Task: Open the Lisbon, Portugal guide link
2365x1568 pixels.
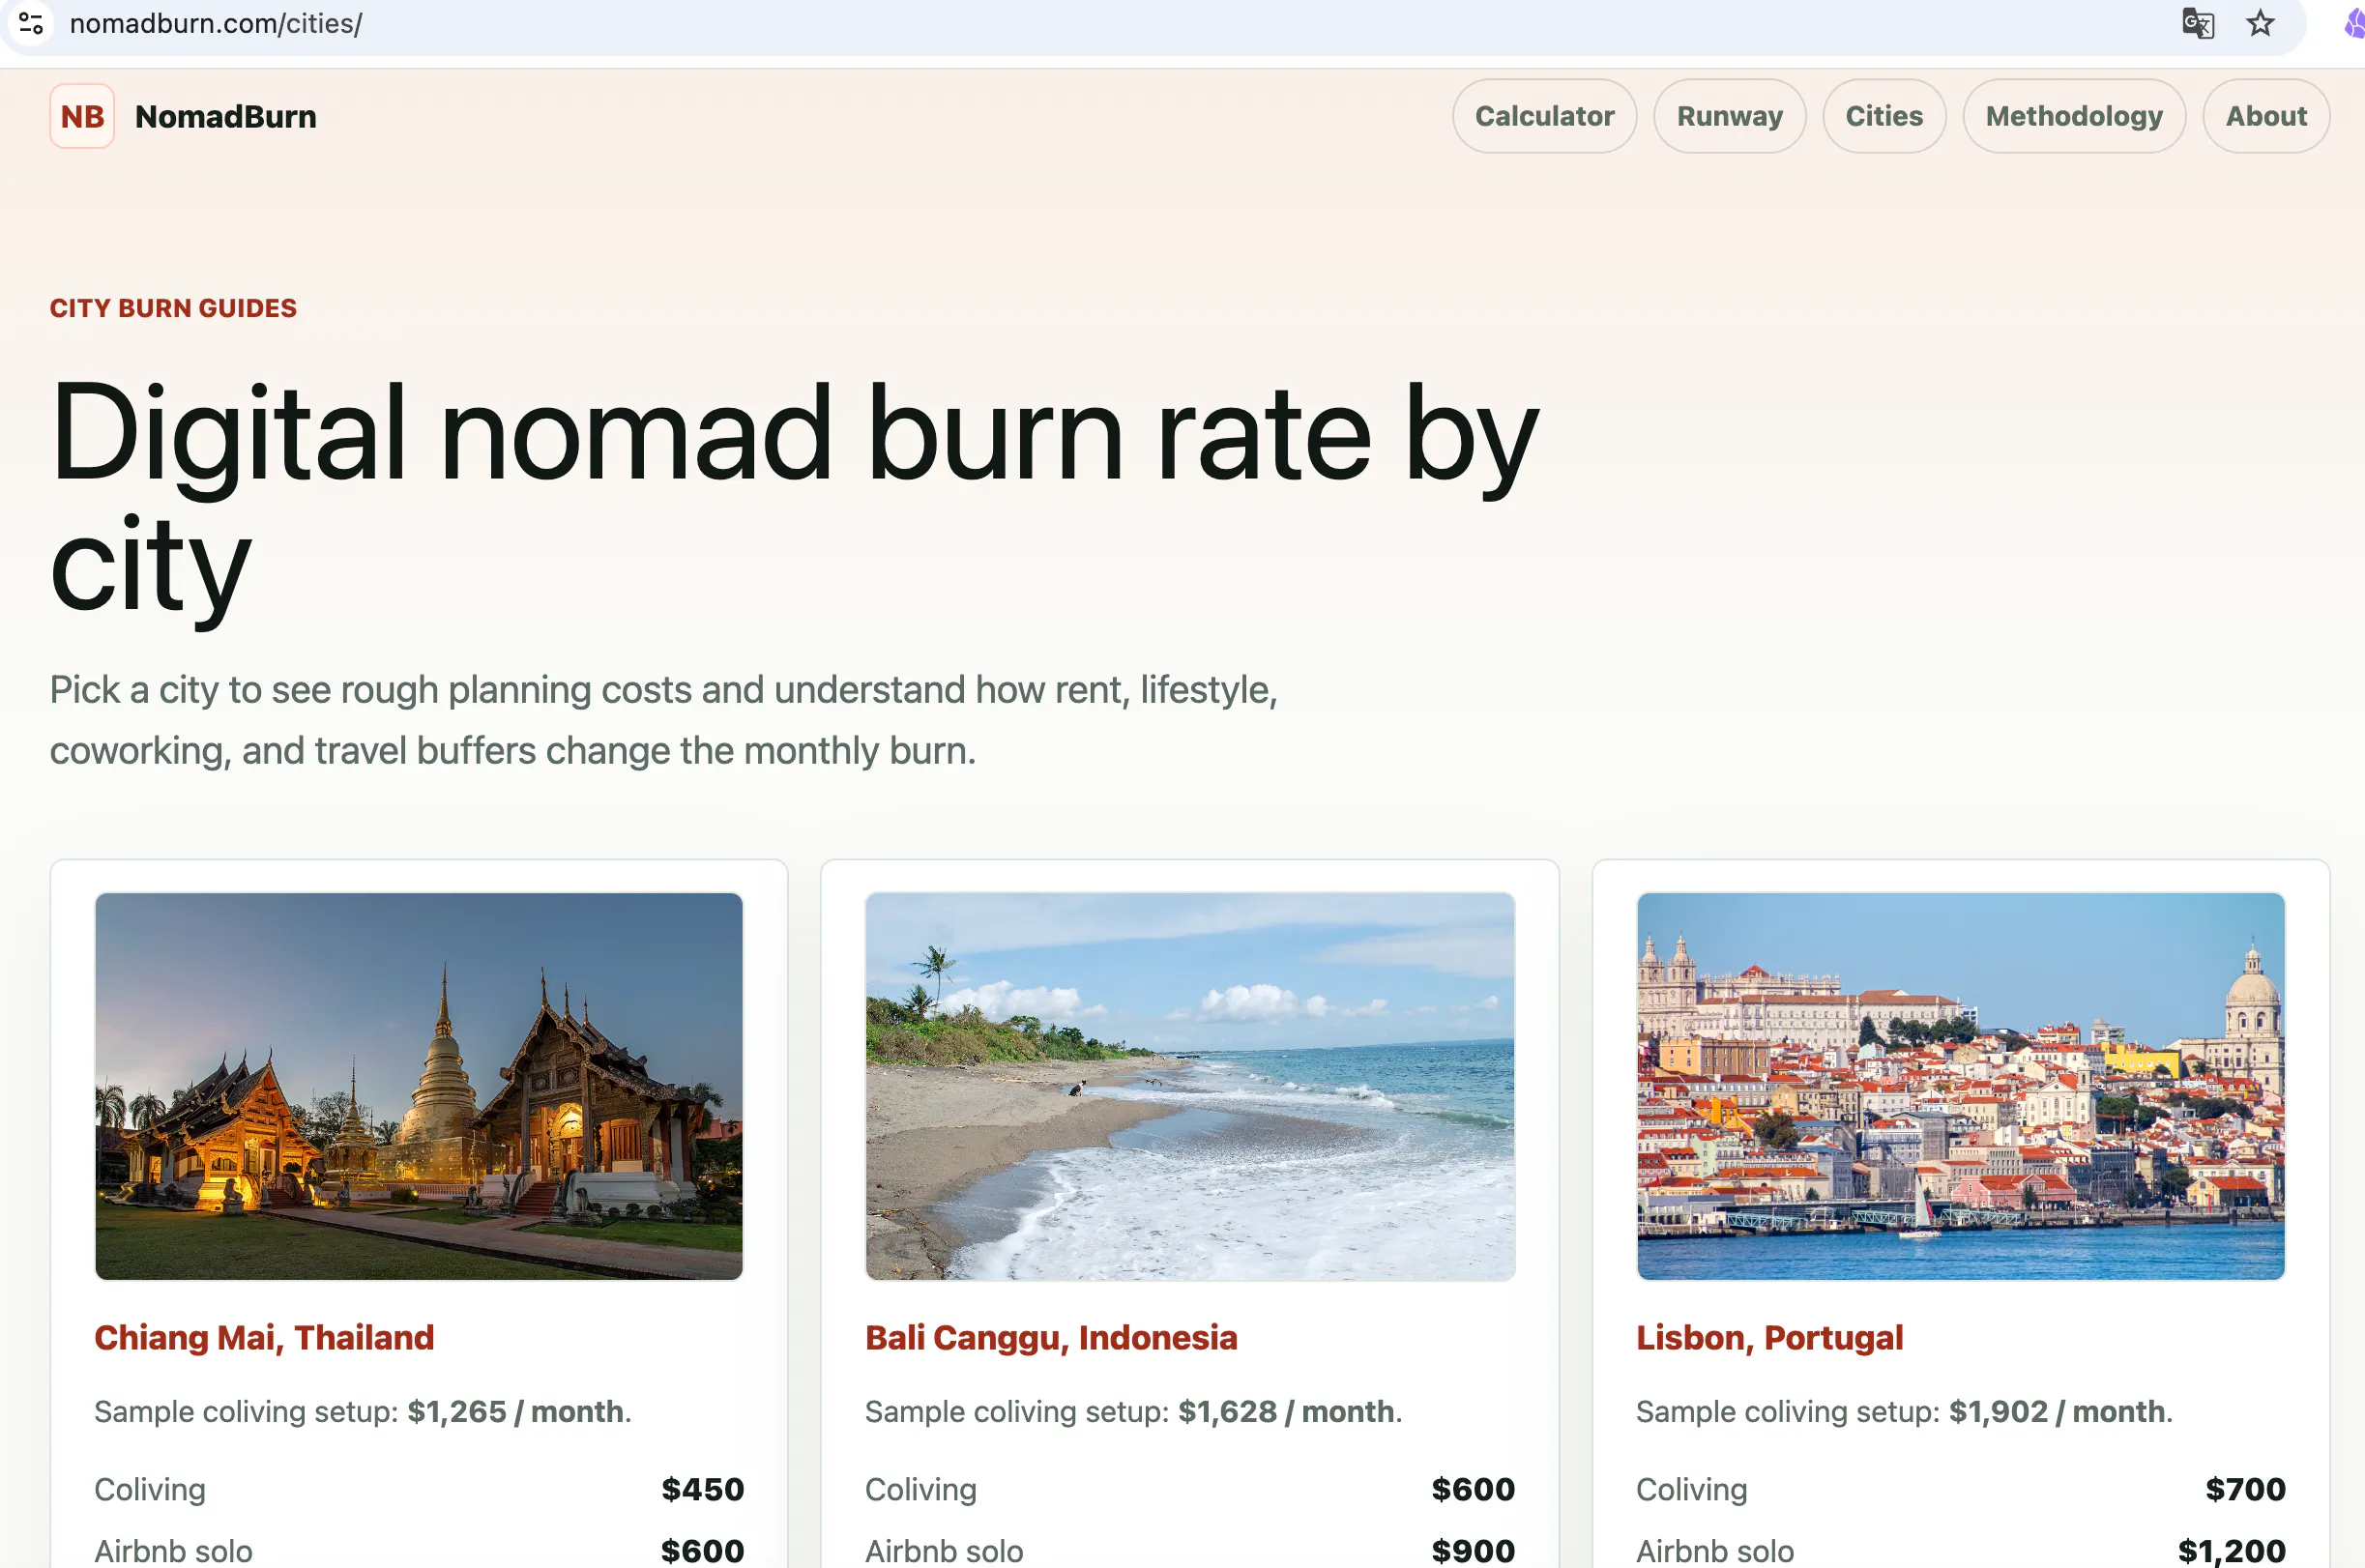Action: tap(1769, 1338)
